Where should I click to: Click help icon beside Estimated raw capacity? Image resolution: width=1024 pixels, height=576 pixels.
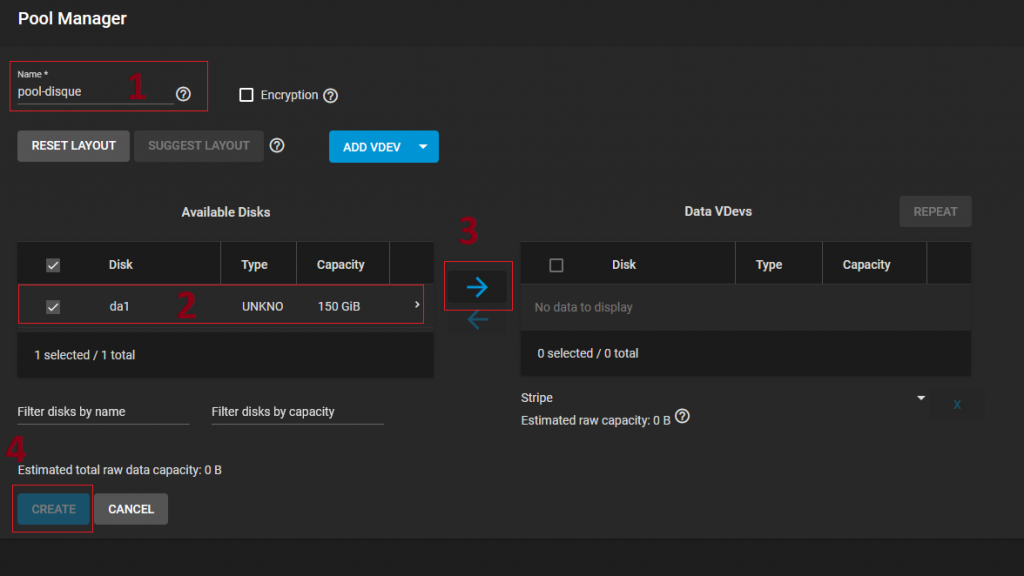click(x=683, y=417)
